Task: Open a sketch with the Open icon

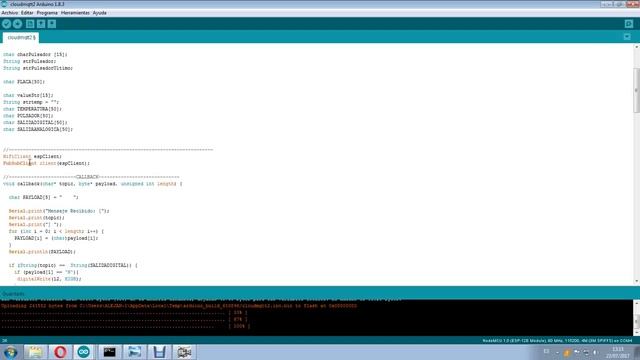Action: point(41,24)
